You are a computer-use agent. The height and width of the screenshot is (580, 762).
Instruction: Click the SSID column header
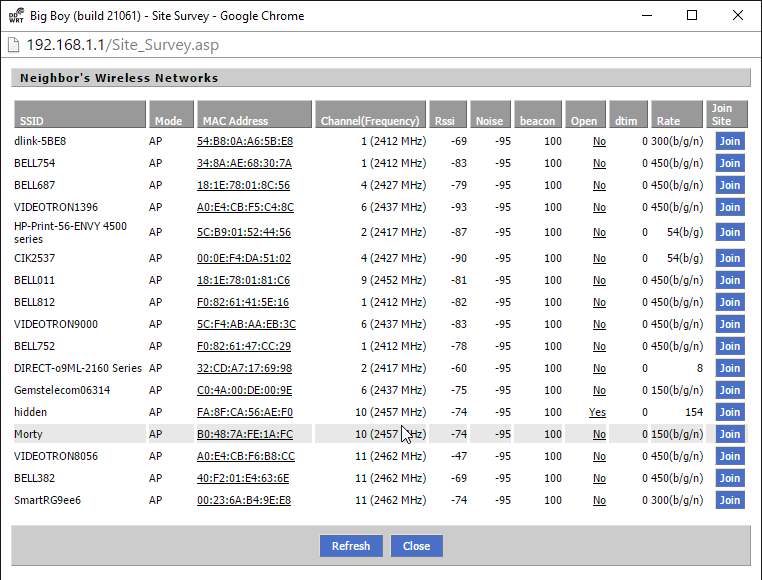tap(80, 114)
